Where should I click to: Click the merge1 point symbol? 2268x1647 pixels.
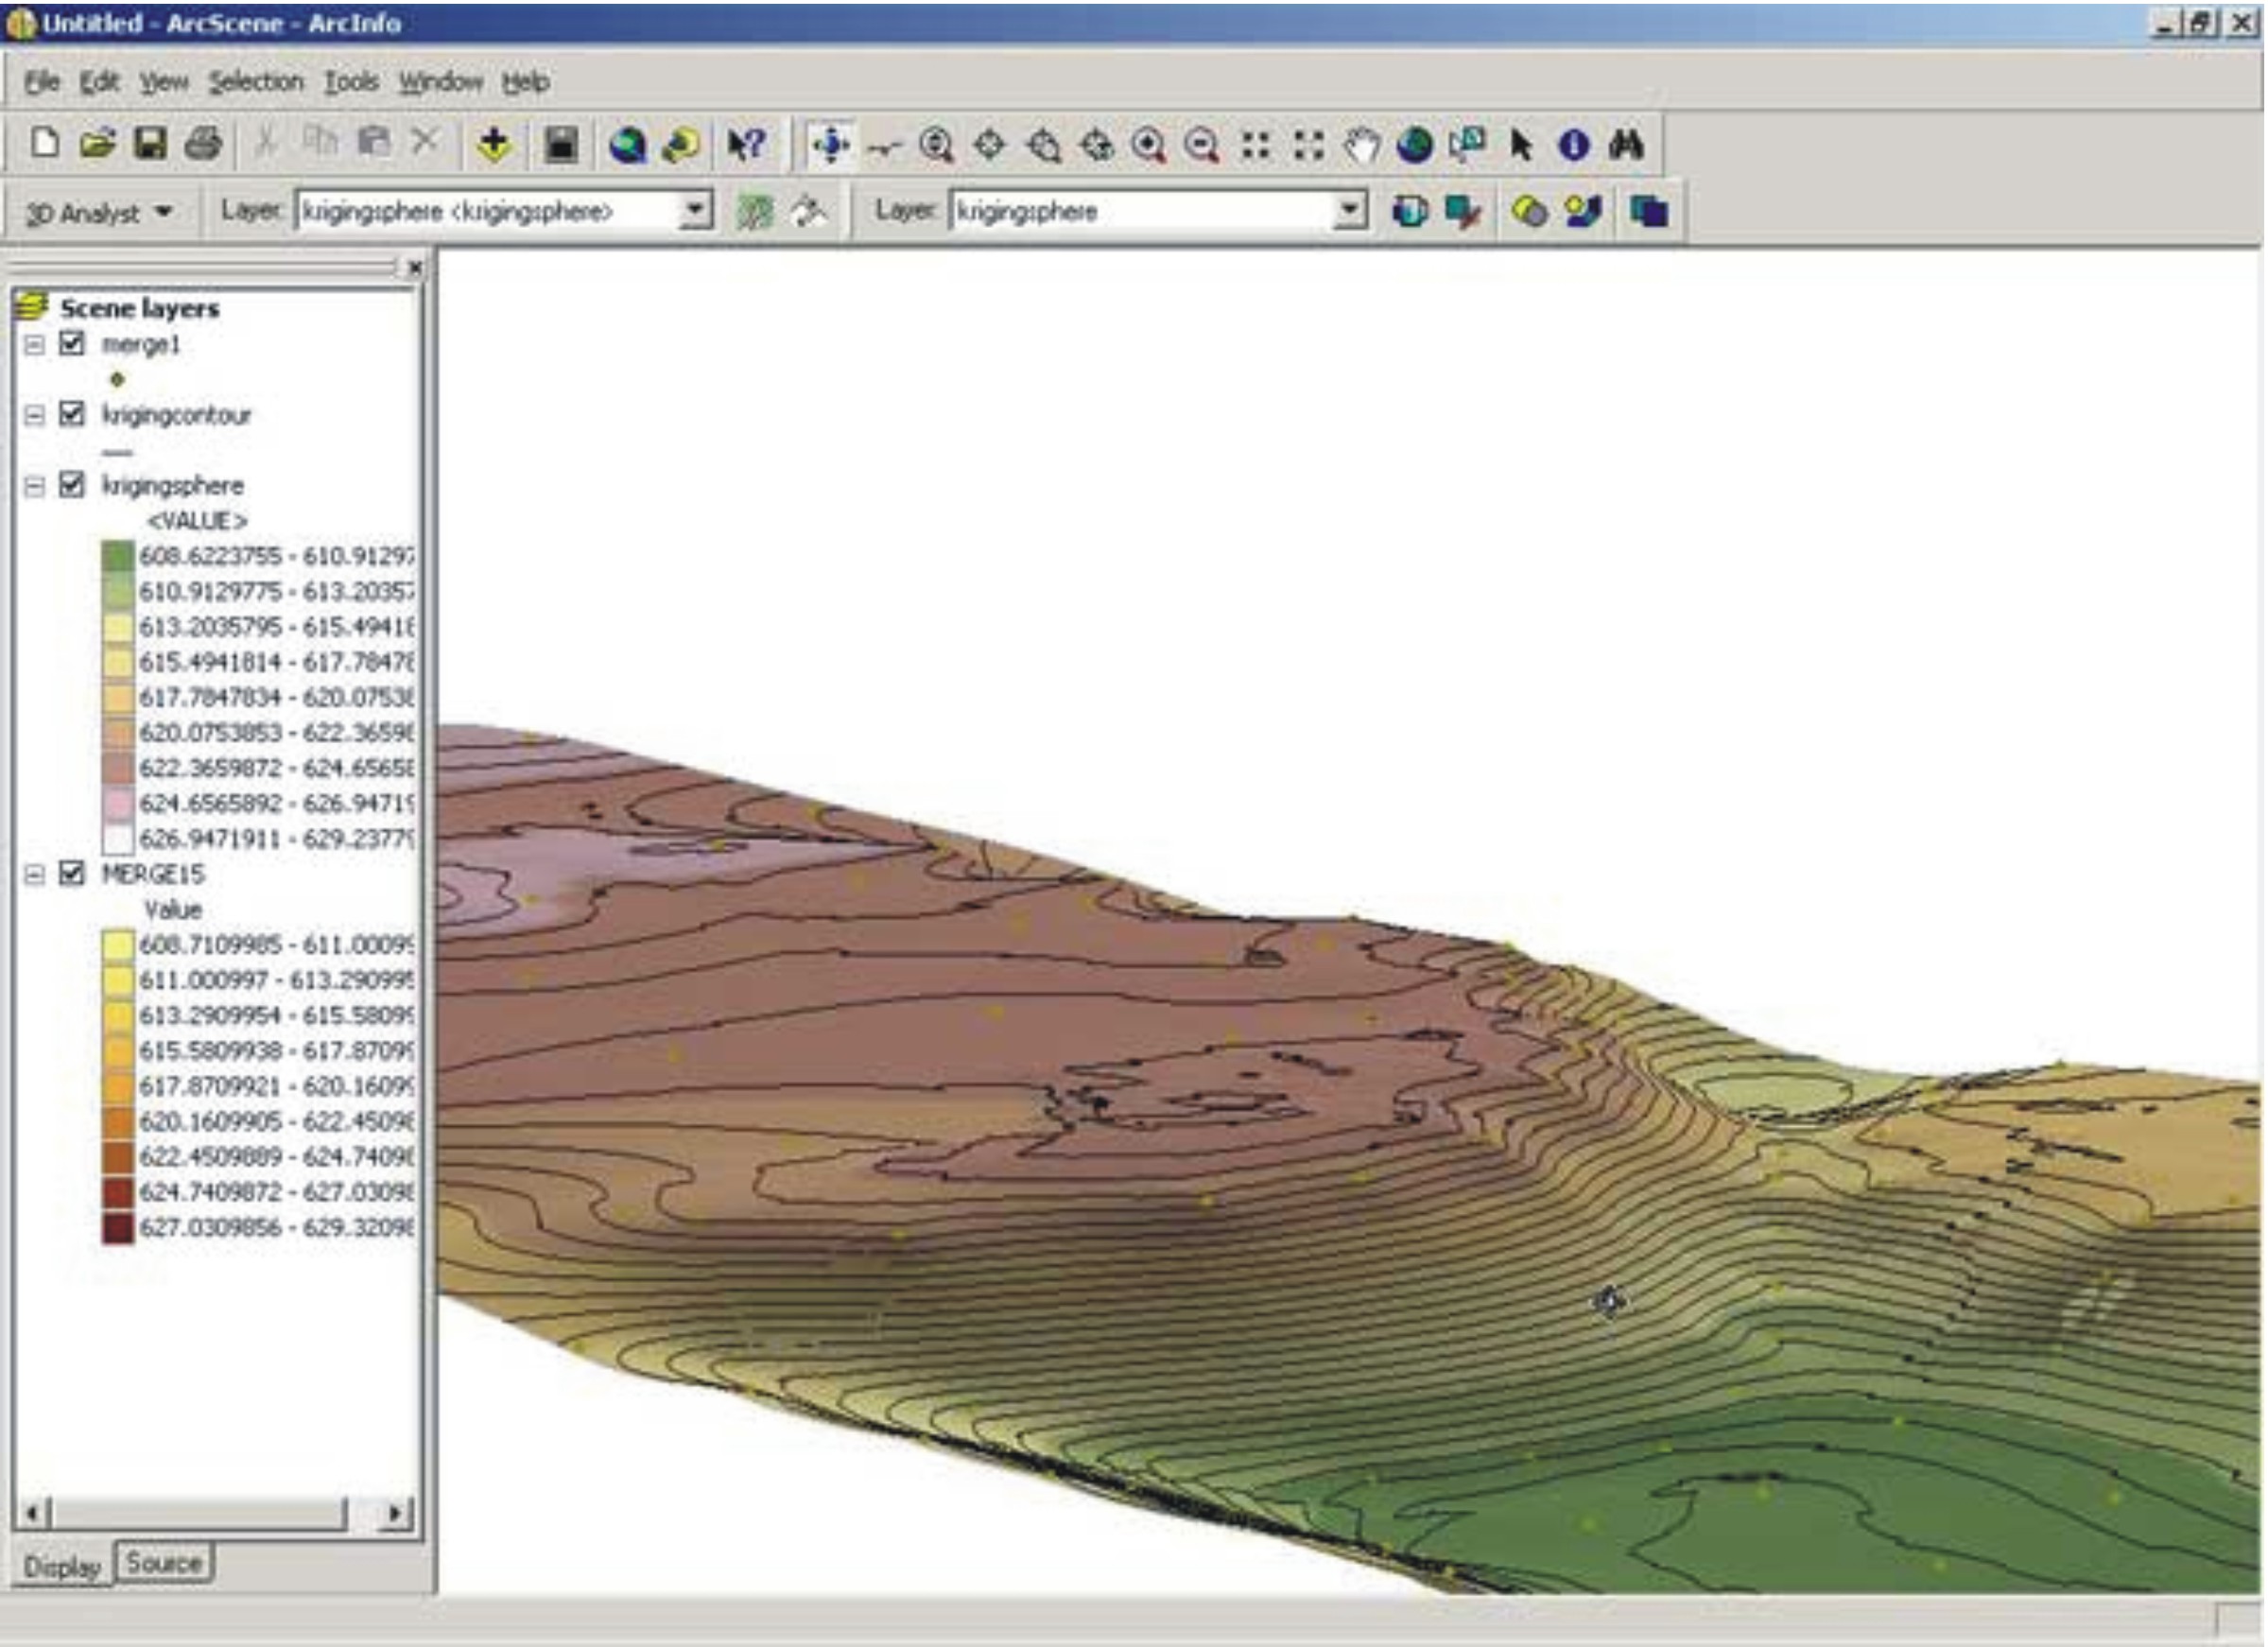117,379
